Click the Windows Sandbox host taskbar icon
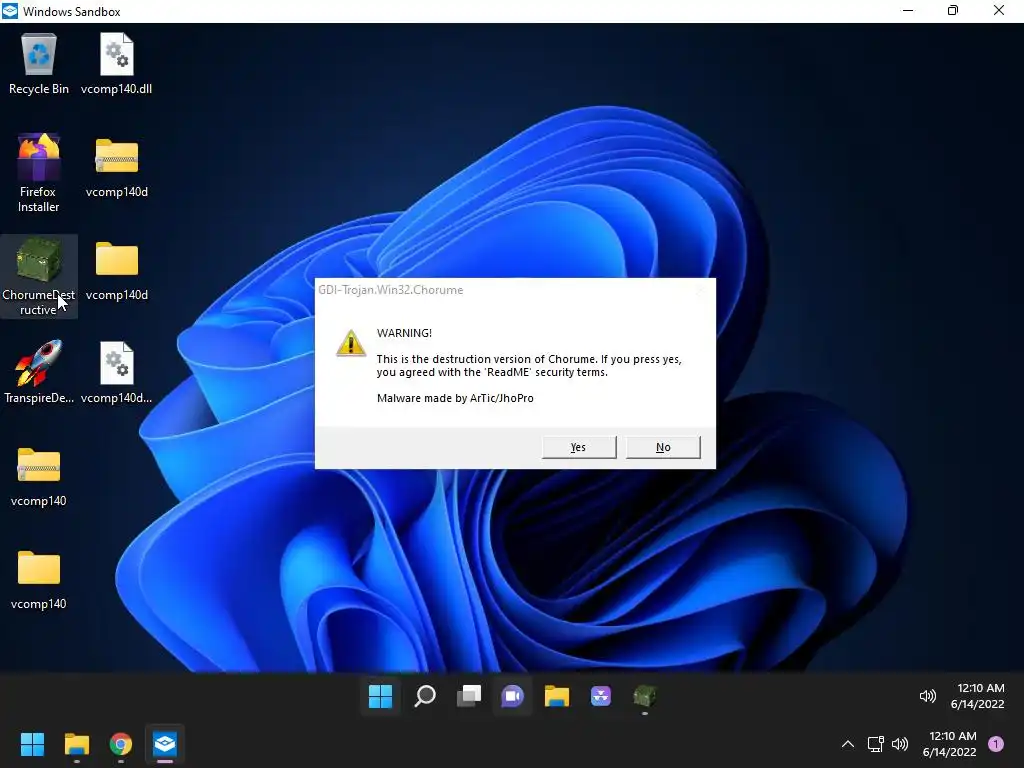The height and width of the screenshot is (768, 1024). (165, 744)
